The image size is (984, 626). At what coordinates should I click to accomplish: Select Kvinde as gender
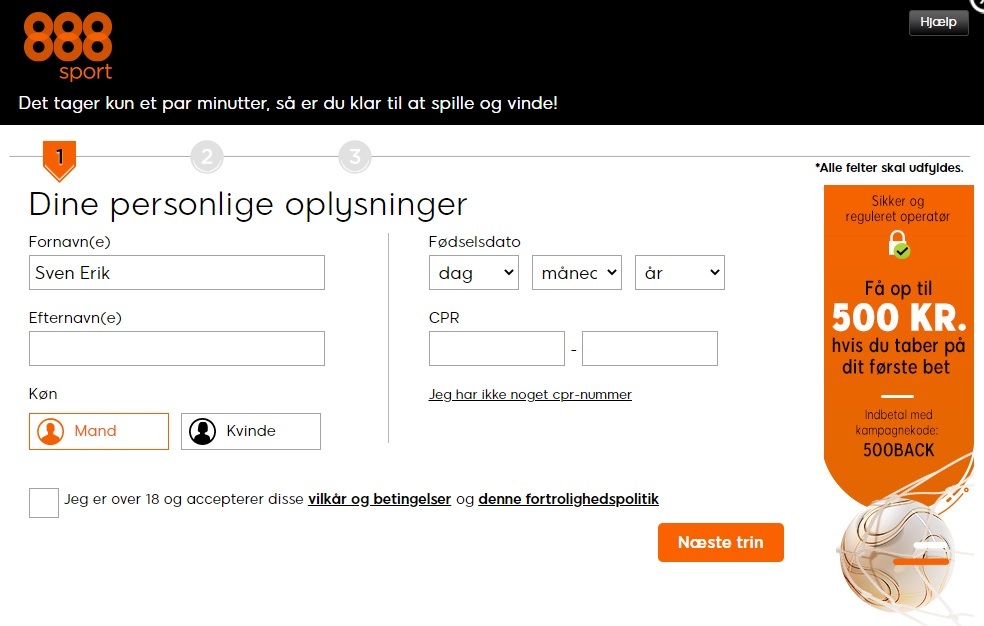tap(250, 431)
